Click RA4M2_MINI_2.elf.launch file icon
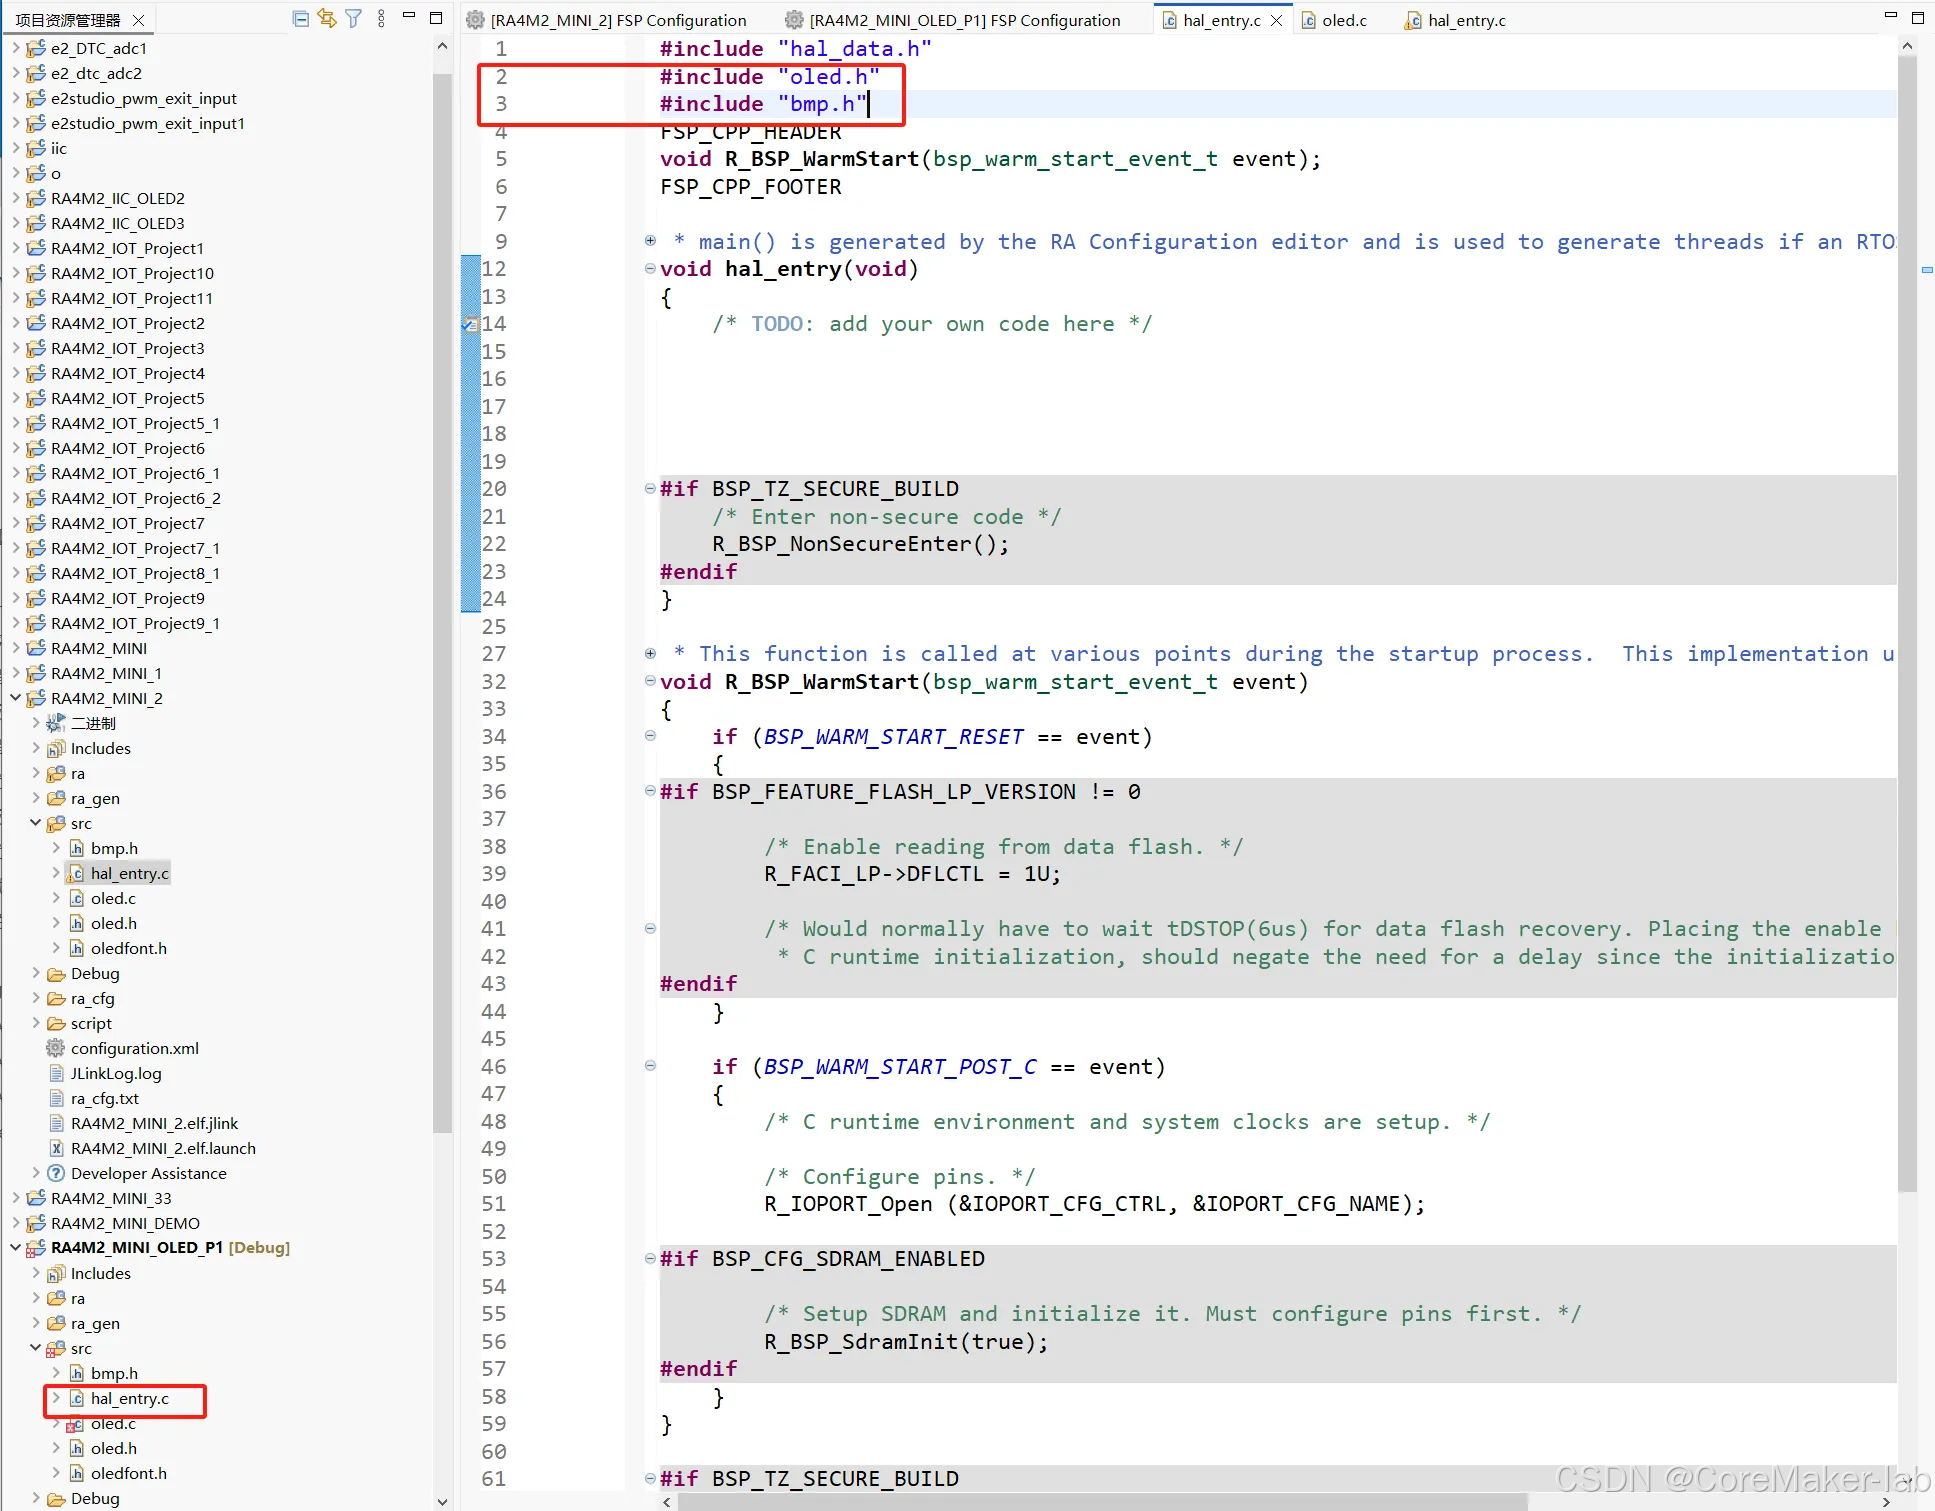 [56, 1148]
